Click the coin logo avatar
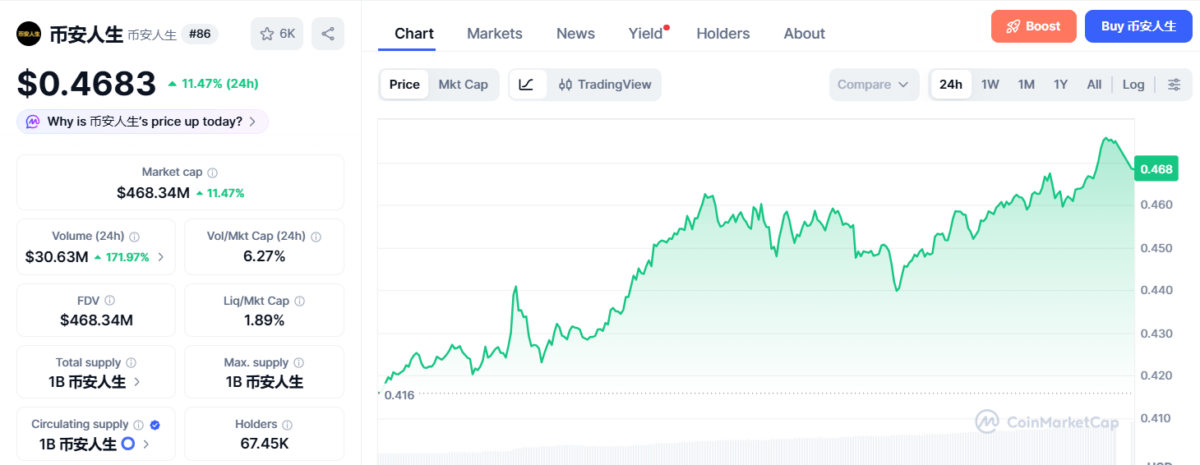This screenshot has width=1200, height=465. click(x=29, y=34)
